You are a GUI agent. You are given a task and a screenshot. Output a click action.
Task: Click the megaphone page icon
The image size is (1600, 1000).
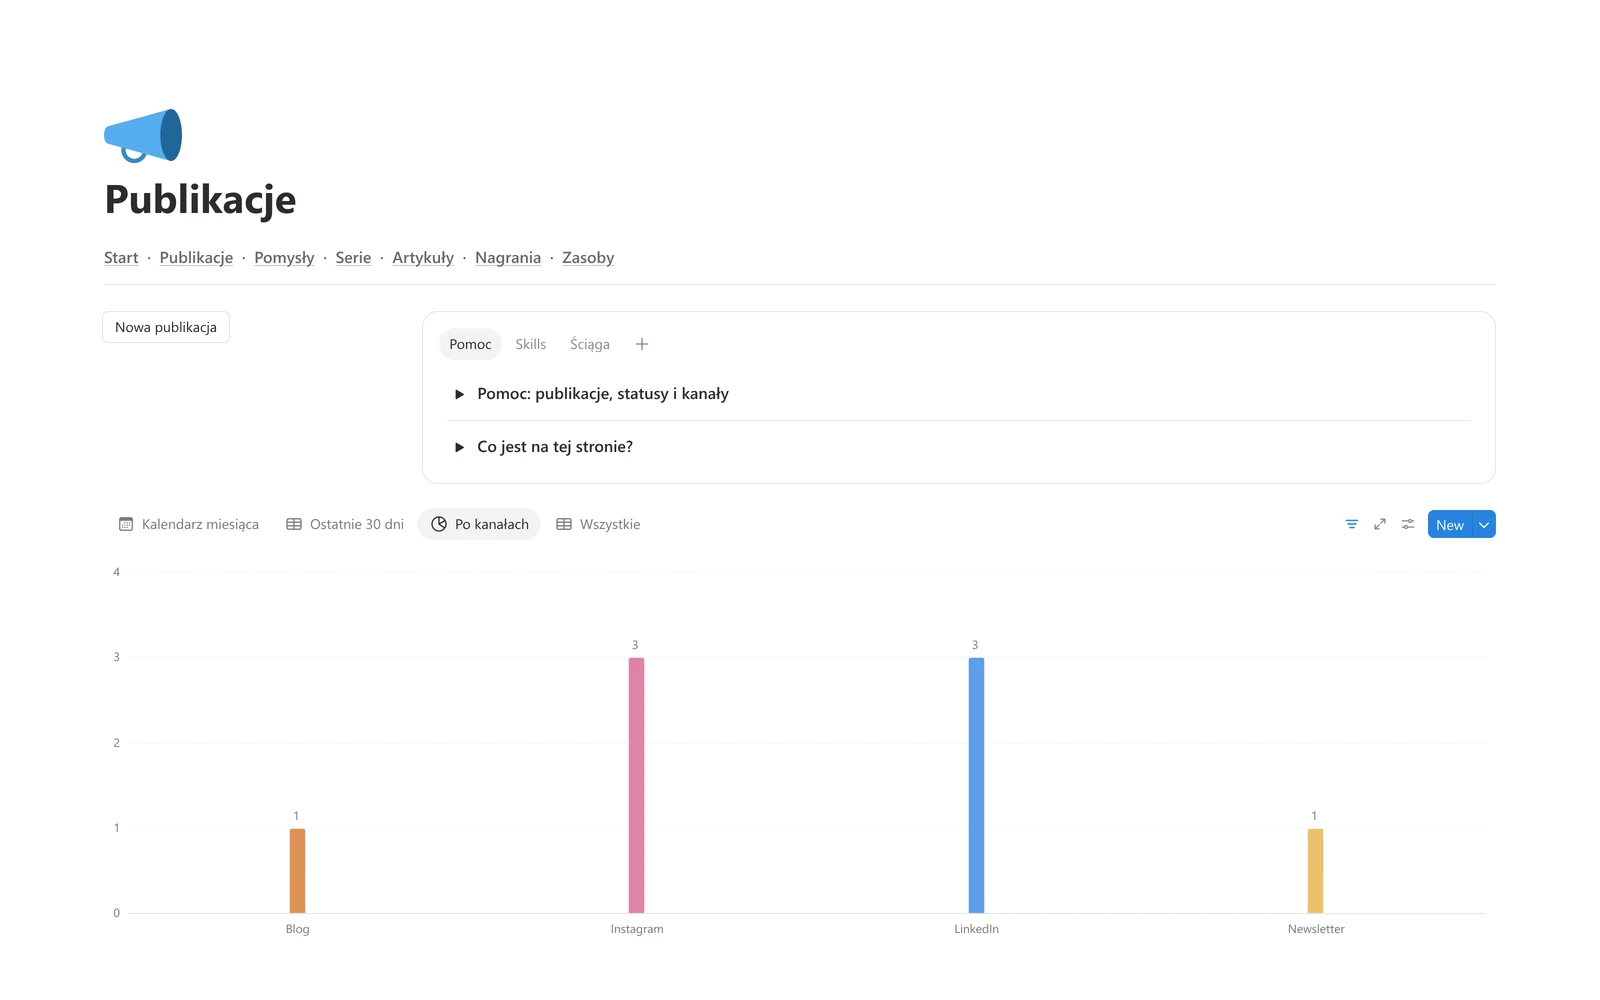[143, 135]
